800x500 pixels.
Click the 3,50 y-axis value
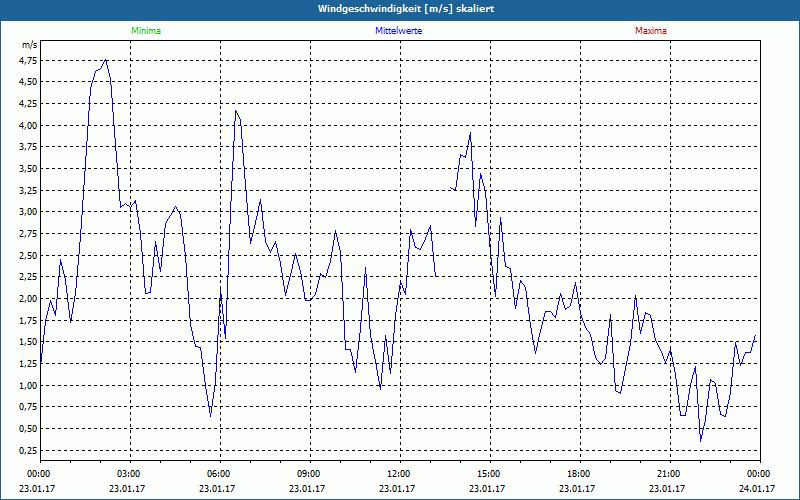28,169
